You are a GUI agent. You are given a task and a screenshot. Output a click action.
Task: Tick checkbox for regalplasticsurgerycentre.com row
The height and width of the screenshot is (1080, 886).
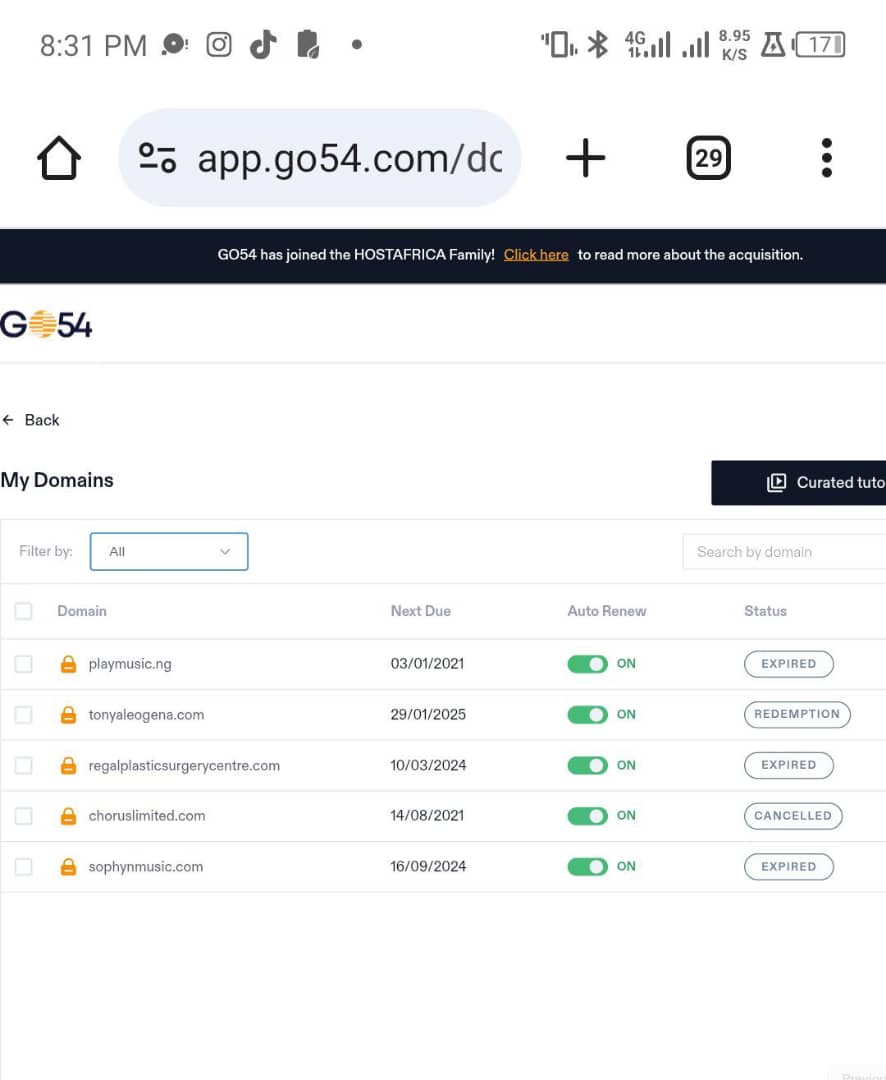[23, 765]
